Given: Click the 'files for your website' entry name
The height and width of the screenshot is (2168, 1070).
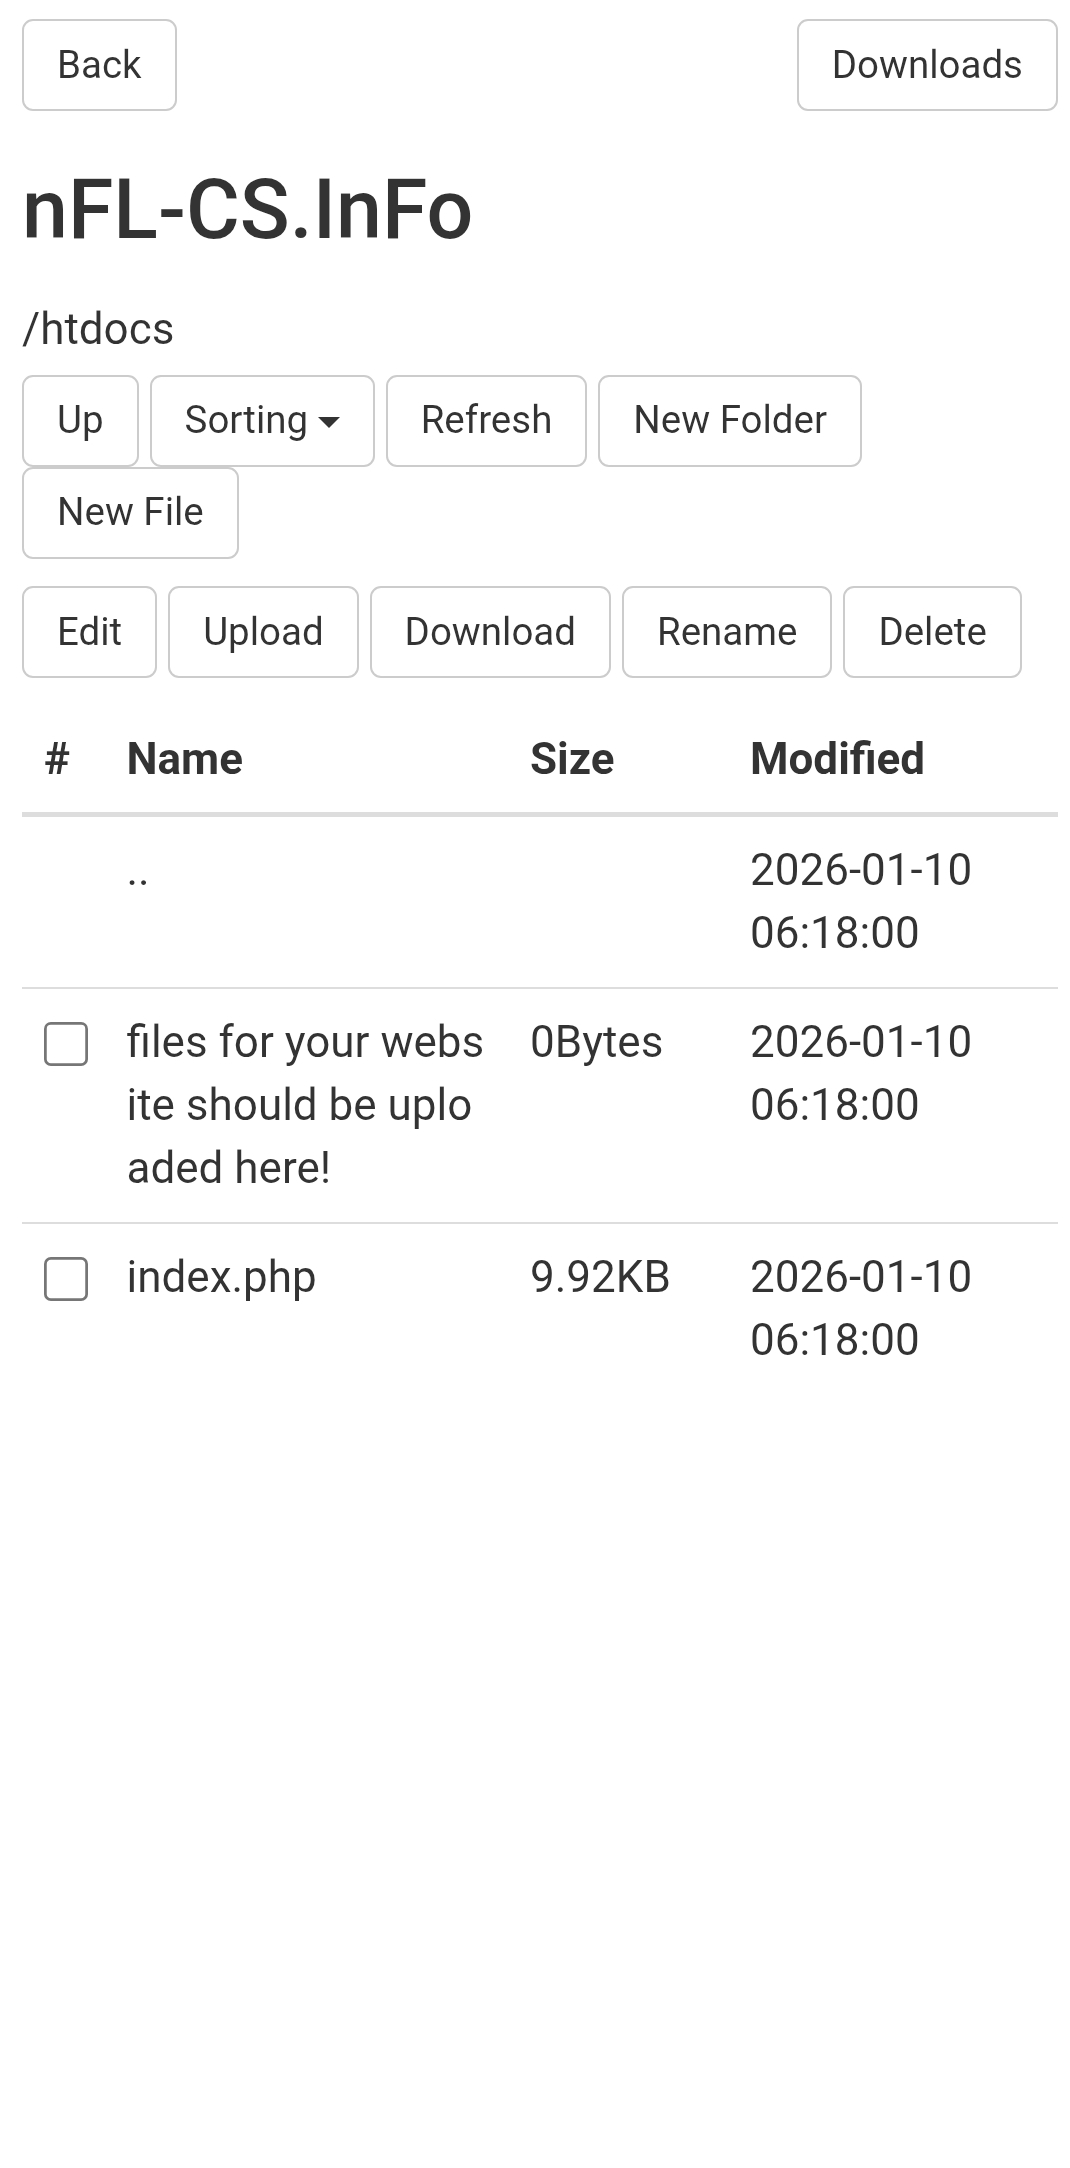Looking at the screenshot, I should pos(304,1104).
